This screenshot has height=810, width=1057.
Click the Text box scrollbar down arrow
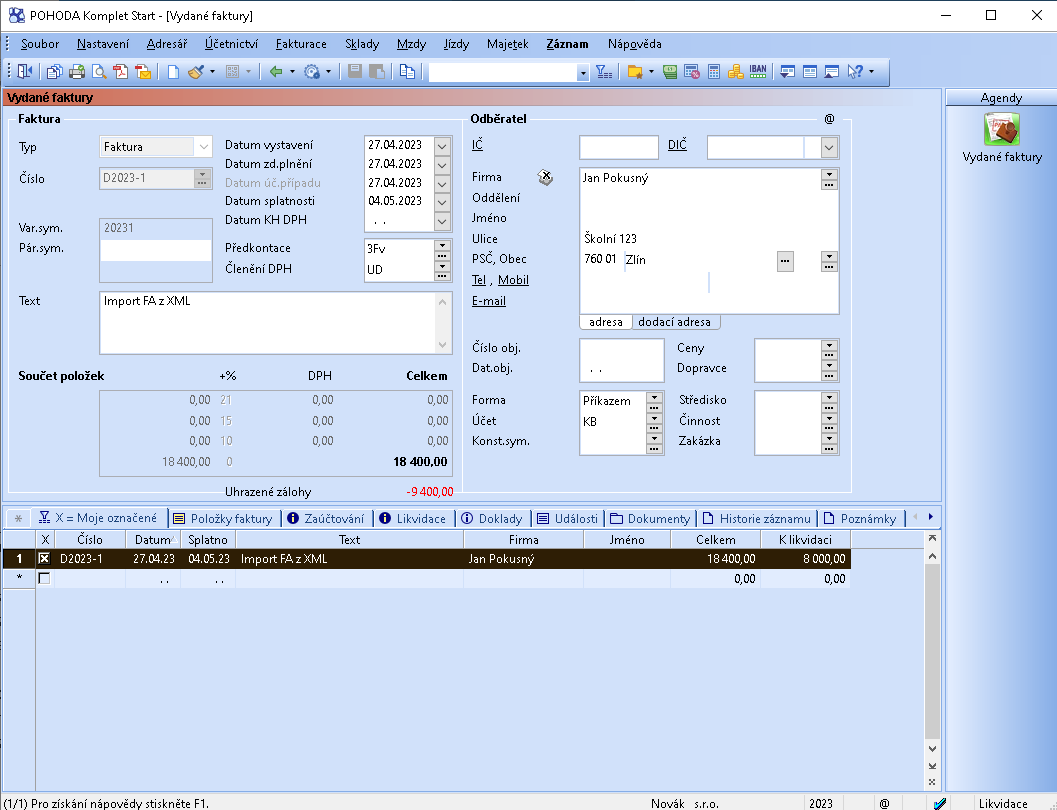point(442,345)
